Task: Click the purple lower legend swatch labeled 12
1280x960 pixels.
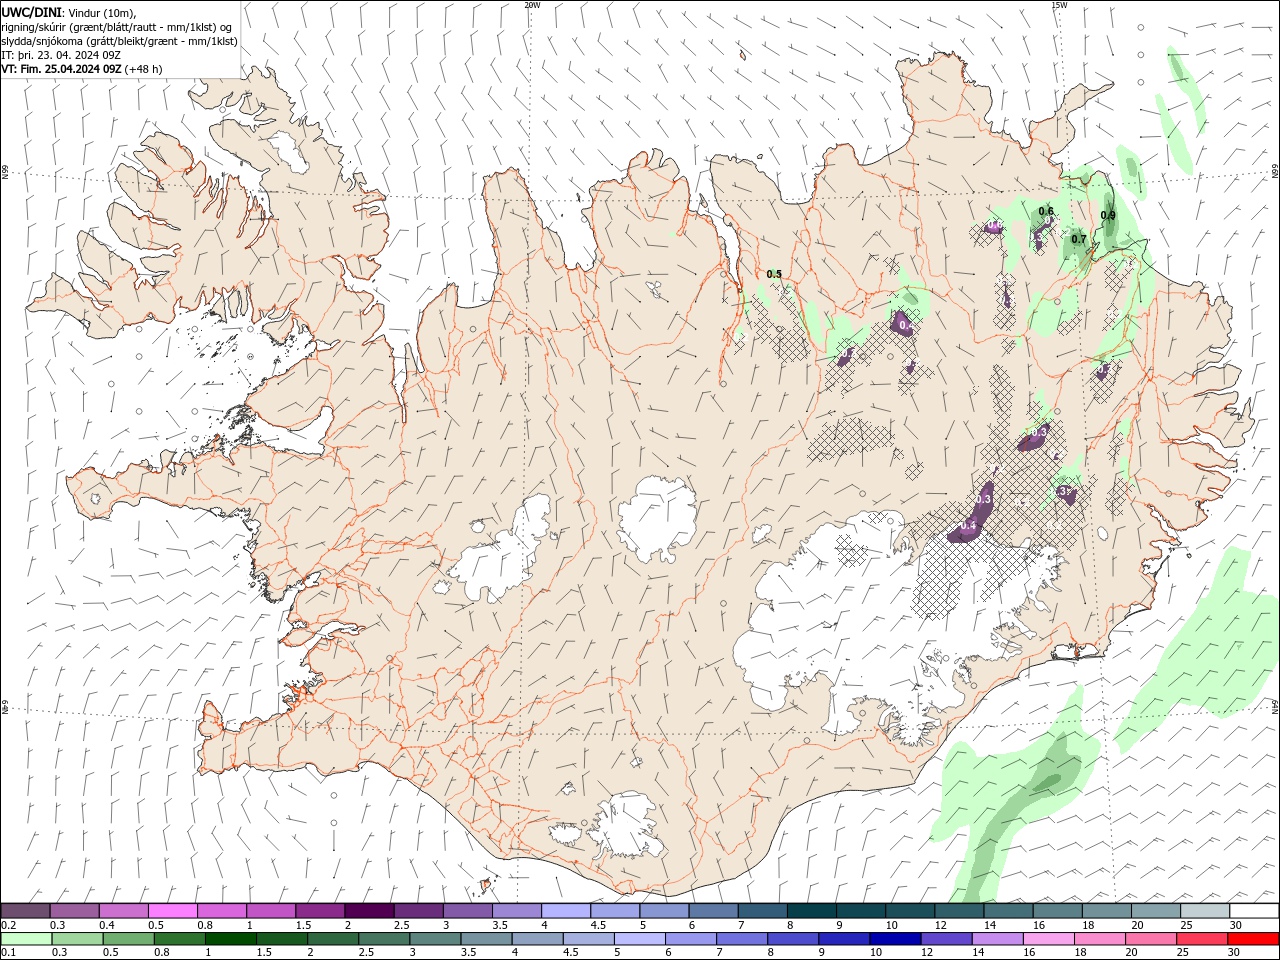Action: (945, 939)
